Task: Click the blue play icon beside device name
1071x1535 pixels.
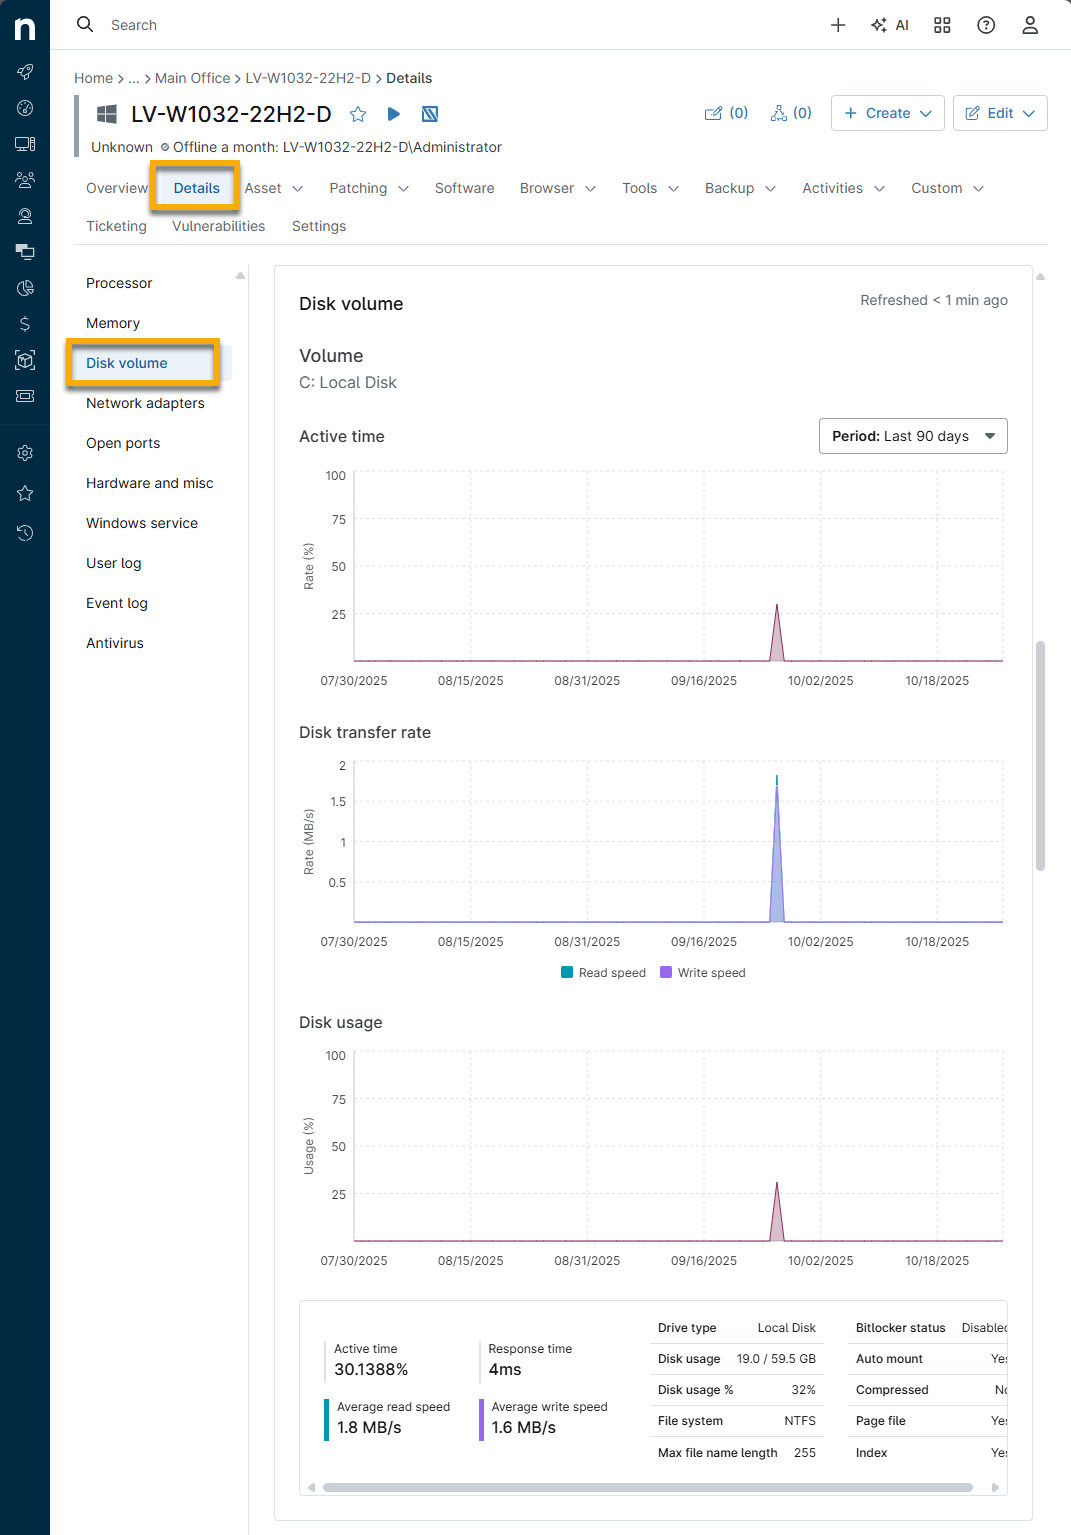Action: 394,114
